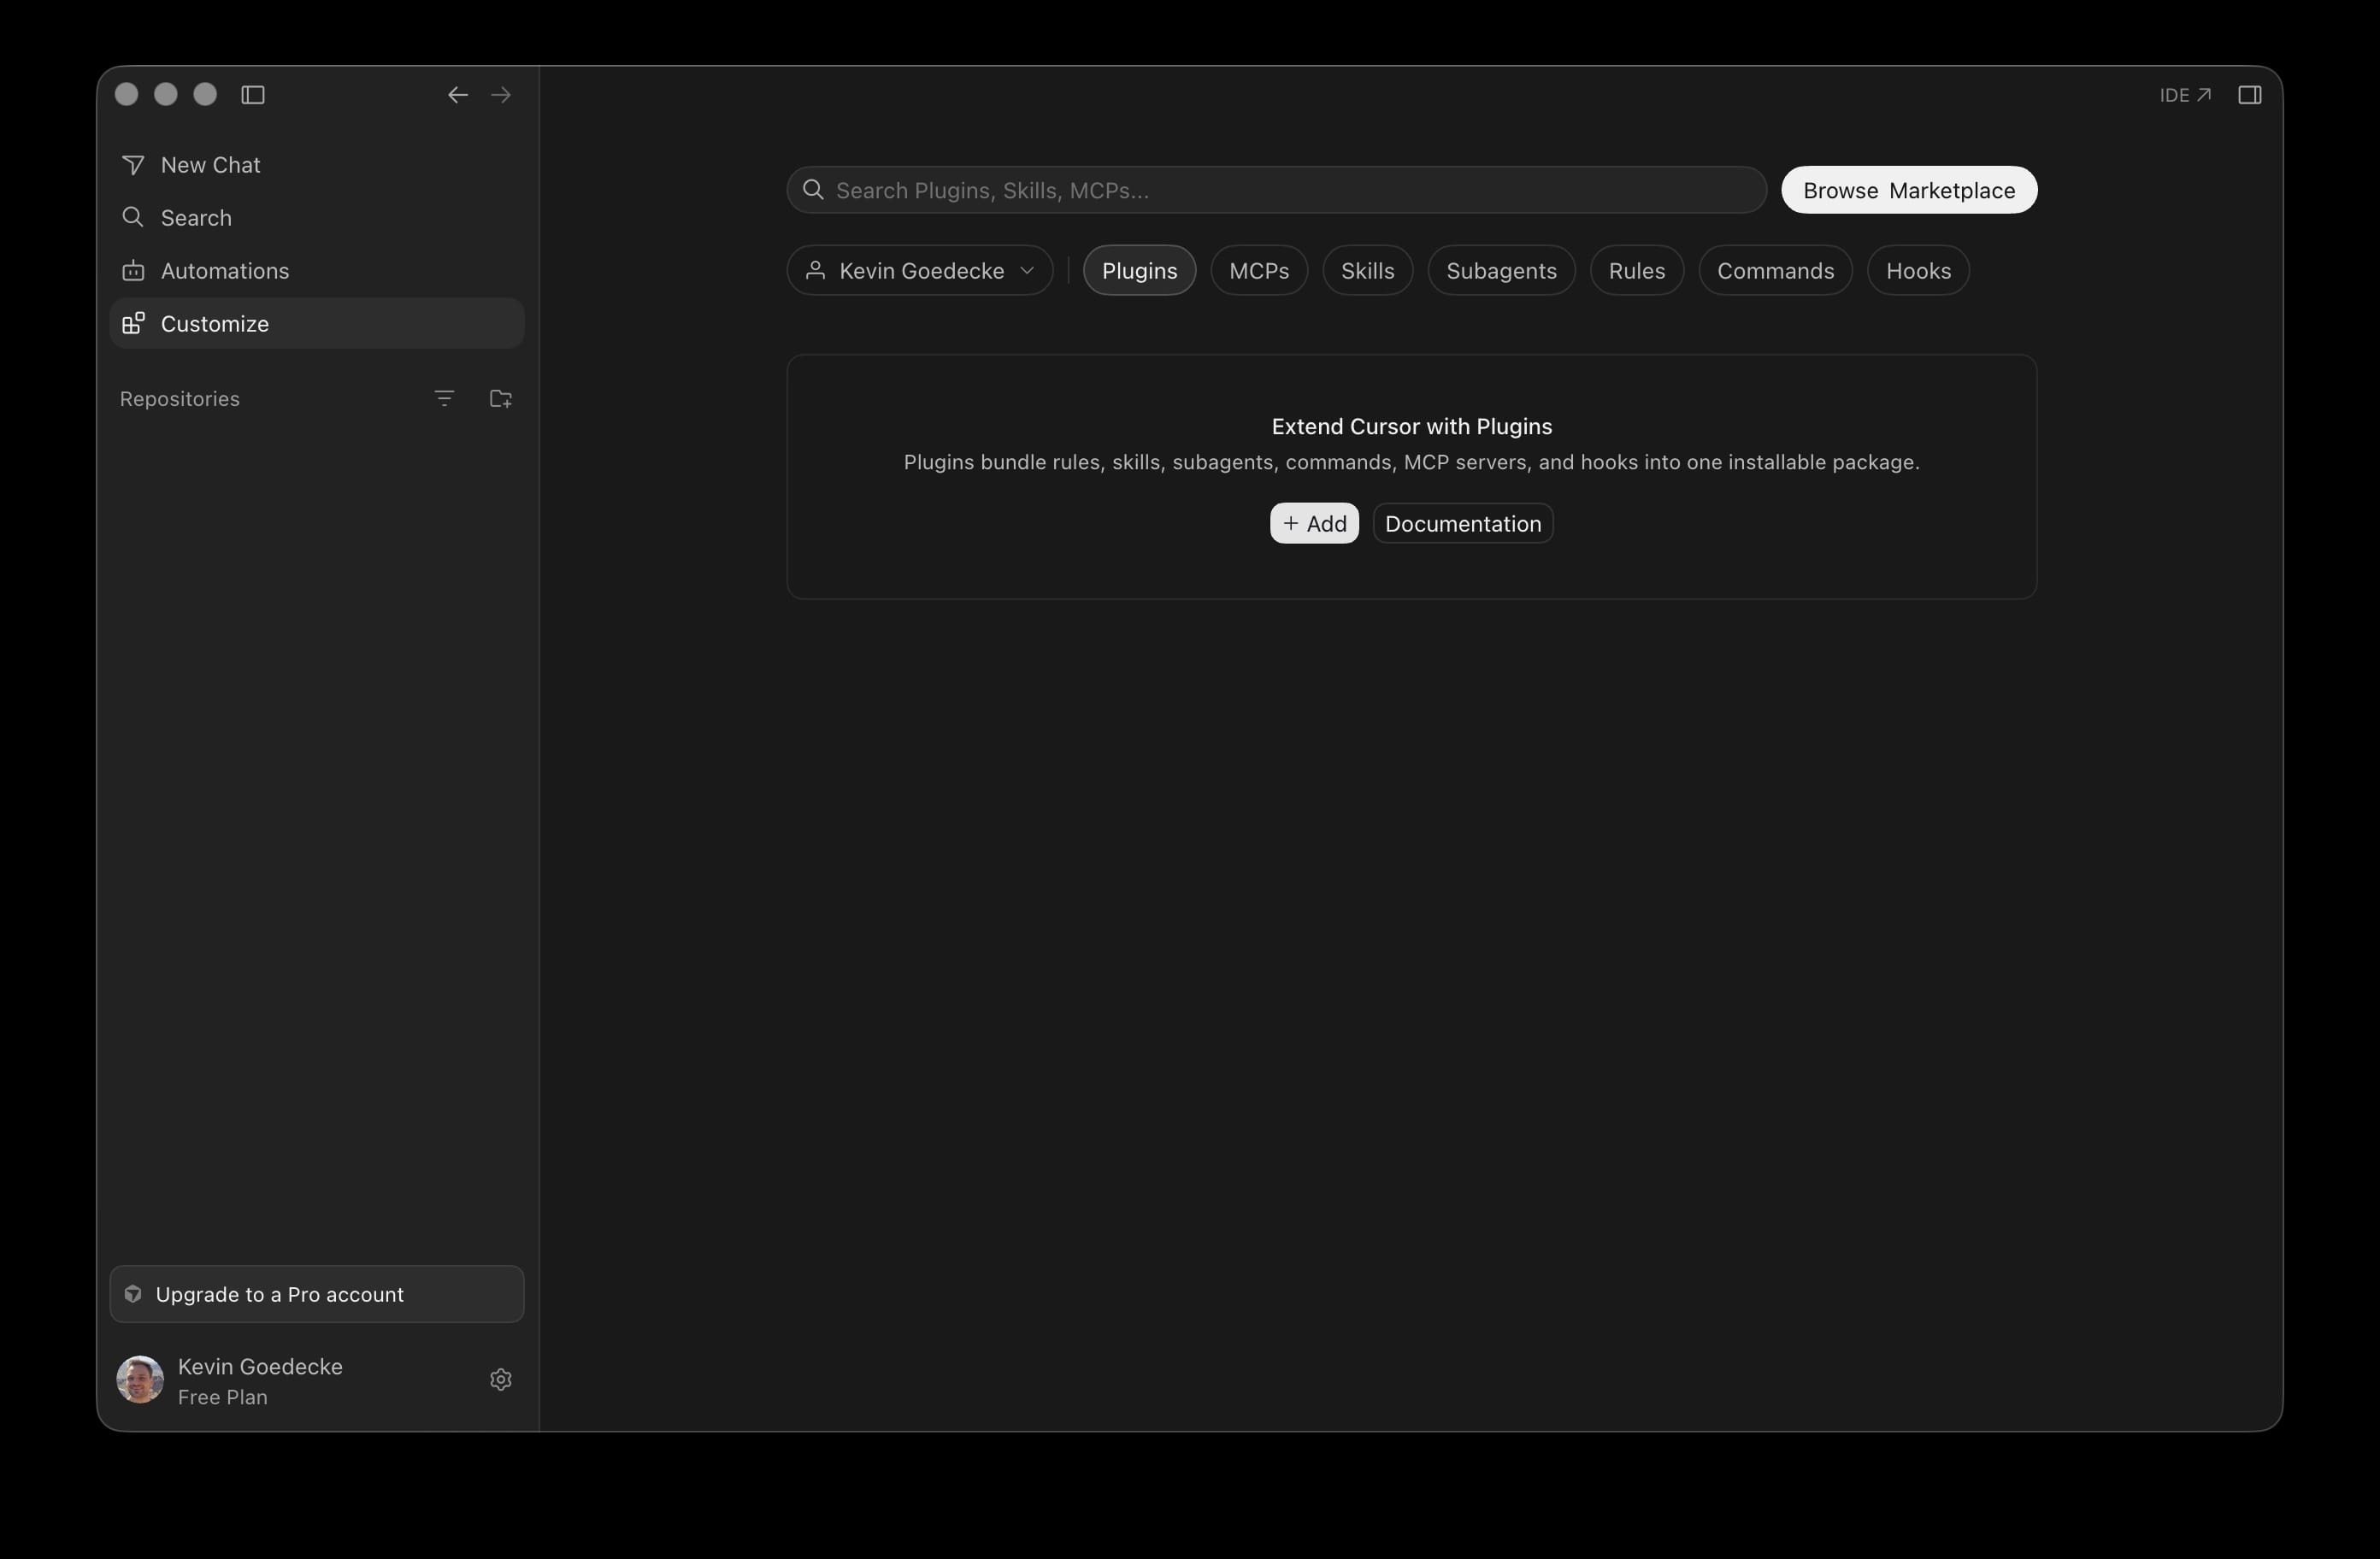Click Kevin Goedecke's profile avatar
This screenshot has height=1559, width=2380.
click(x=140, y=1380)
